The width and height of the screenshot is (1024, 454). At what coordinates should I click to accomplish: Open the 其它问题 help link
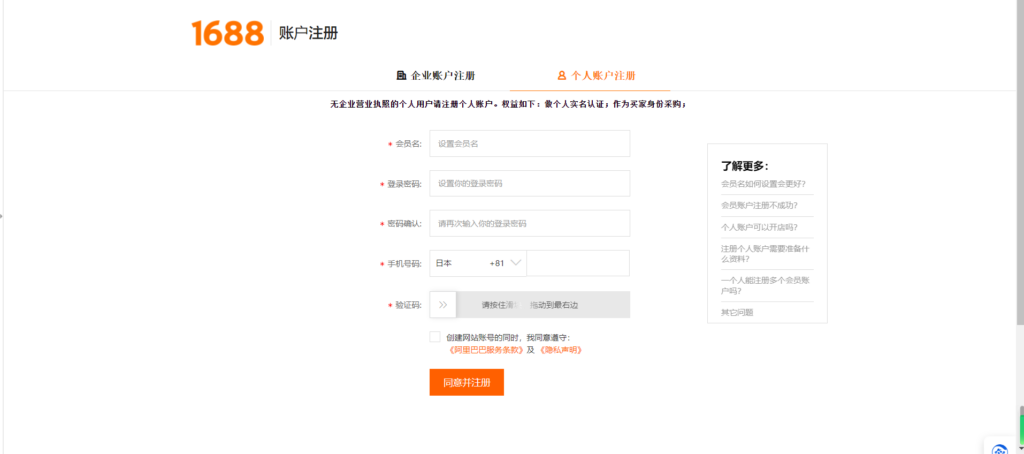(x=737, y=312)
